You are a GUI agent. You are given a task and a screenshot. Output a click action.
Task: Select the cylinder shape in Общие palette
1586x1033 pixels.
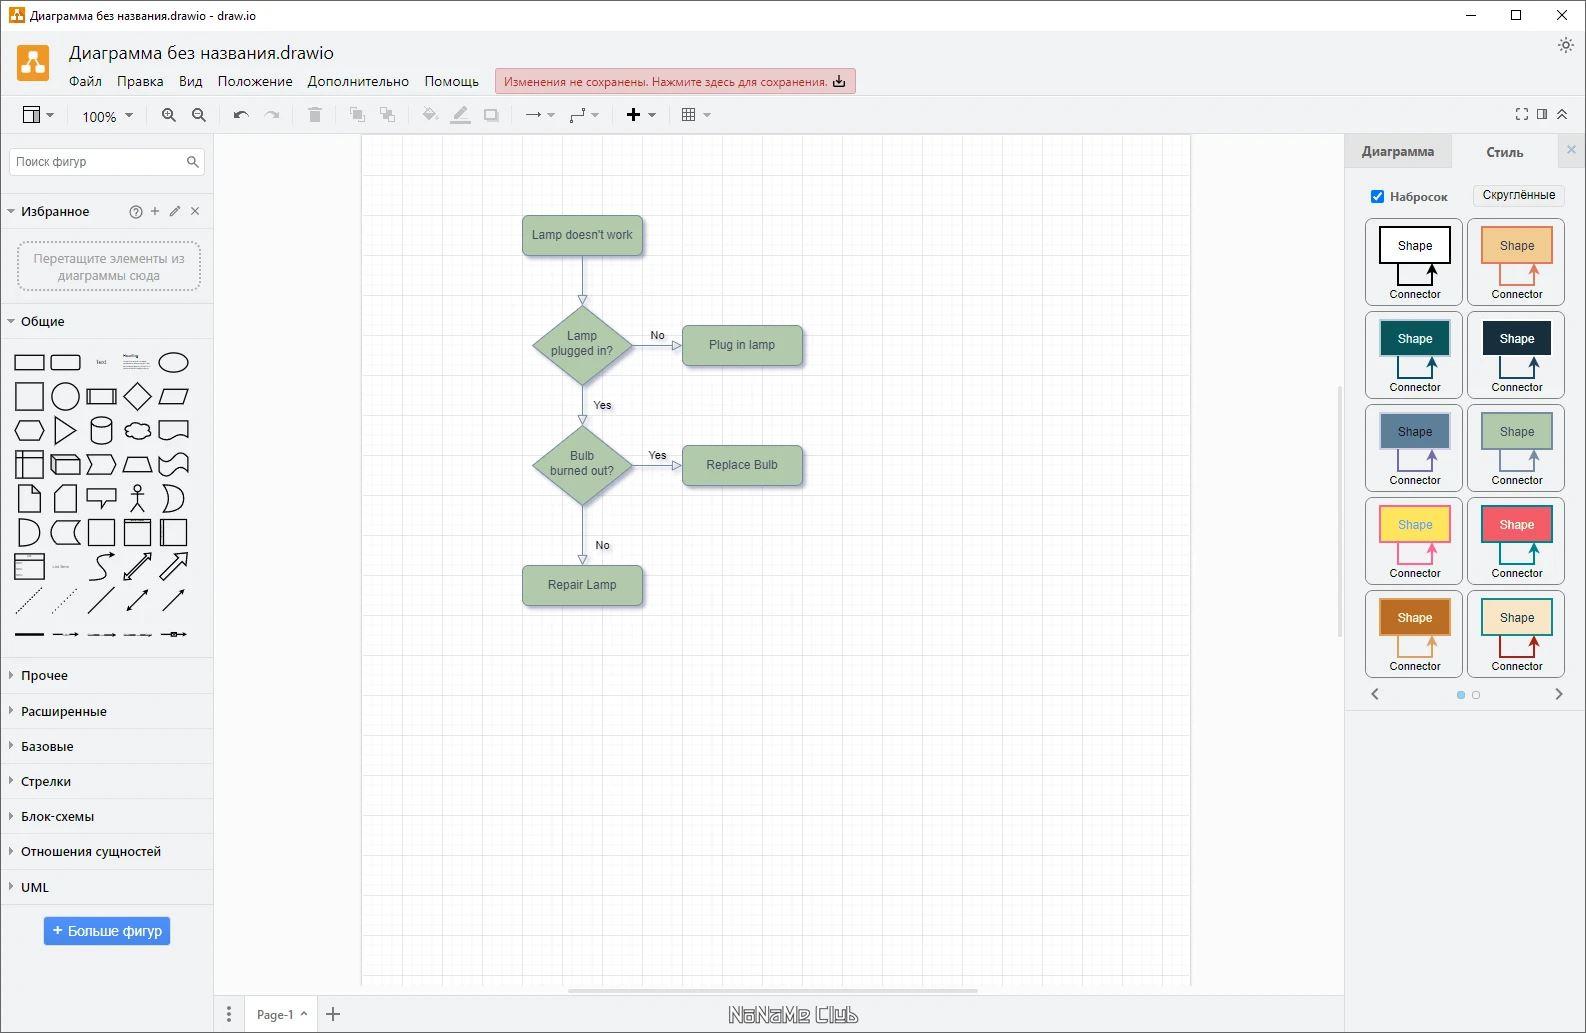click(x=101, y=431)
